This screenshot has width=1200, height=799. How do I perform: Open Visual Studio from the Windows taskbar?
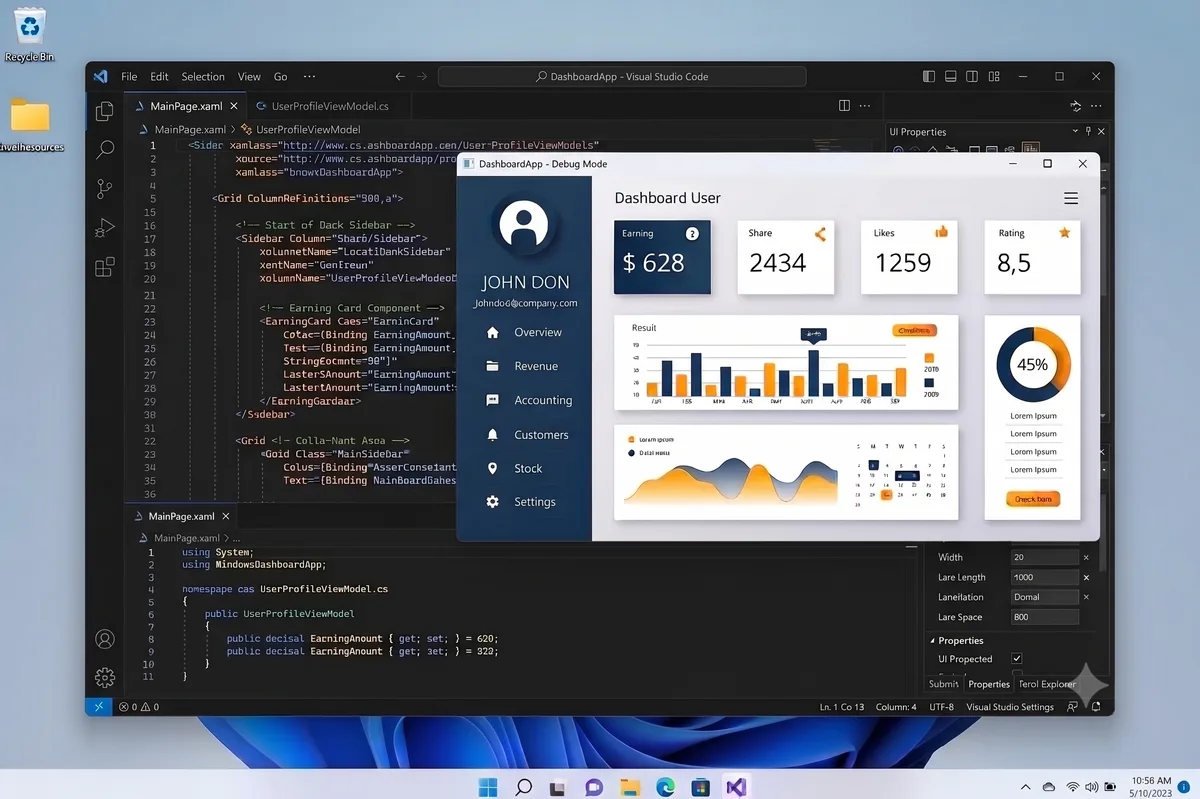point(737,787)
